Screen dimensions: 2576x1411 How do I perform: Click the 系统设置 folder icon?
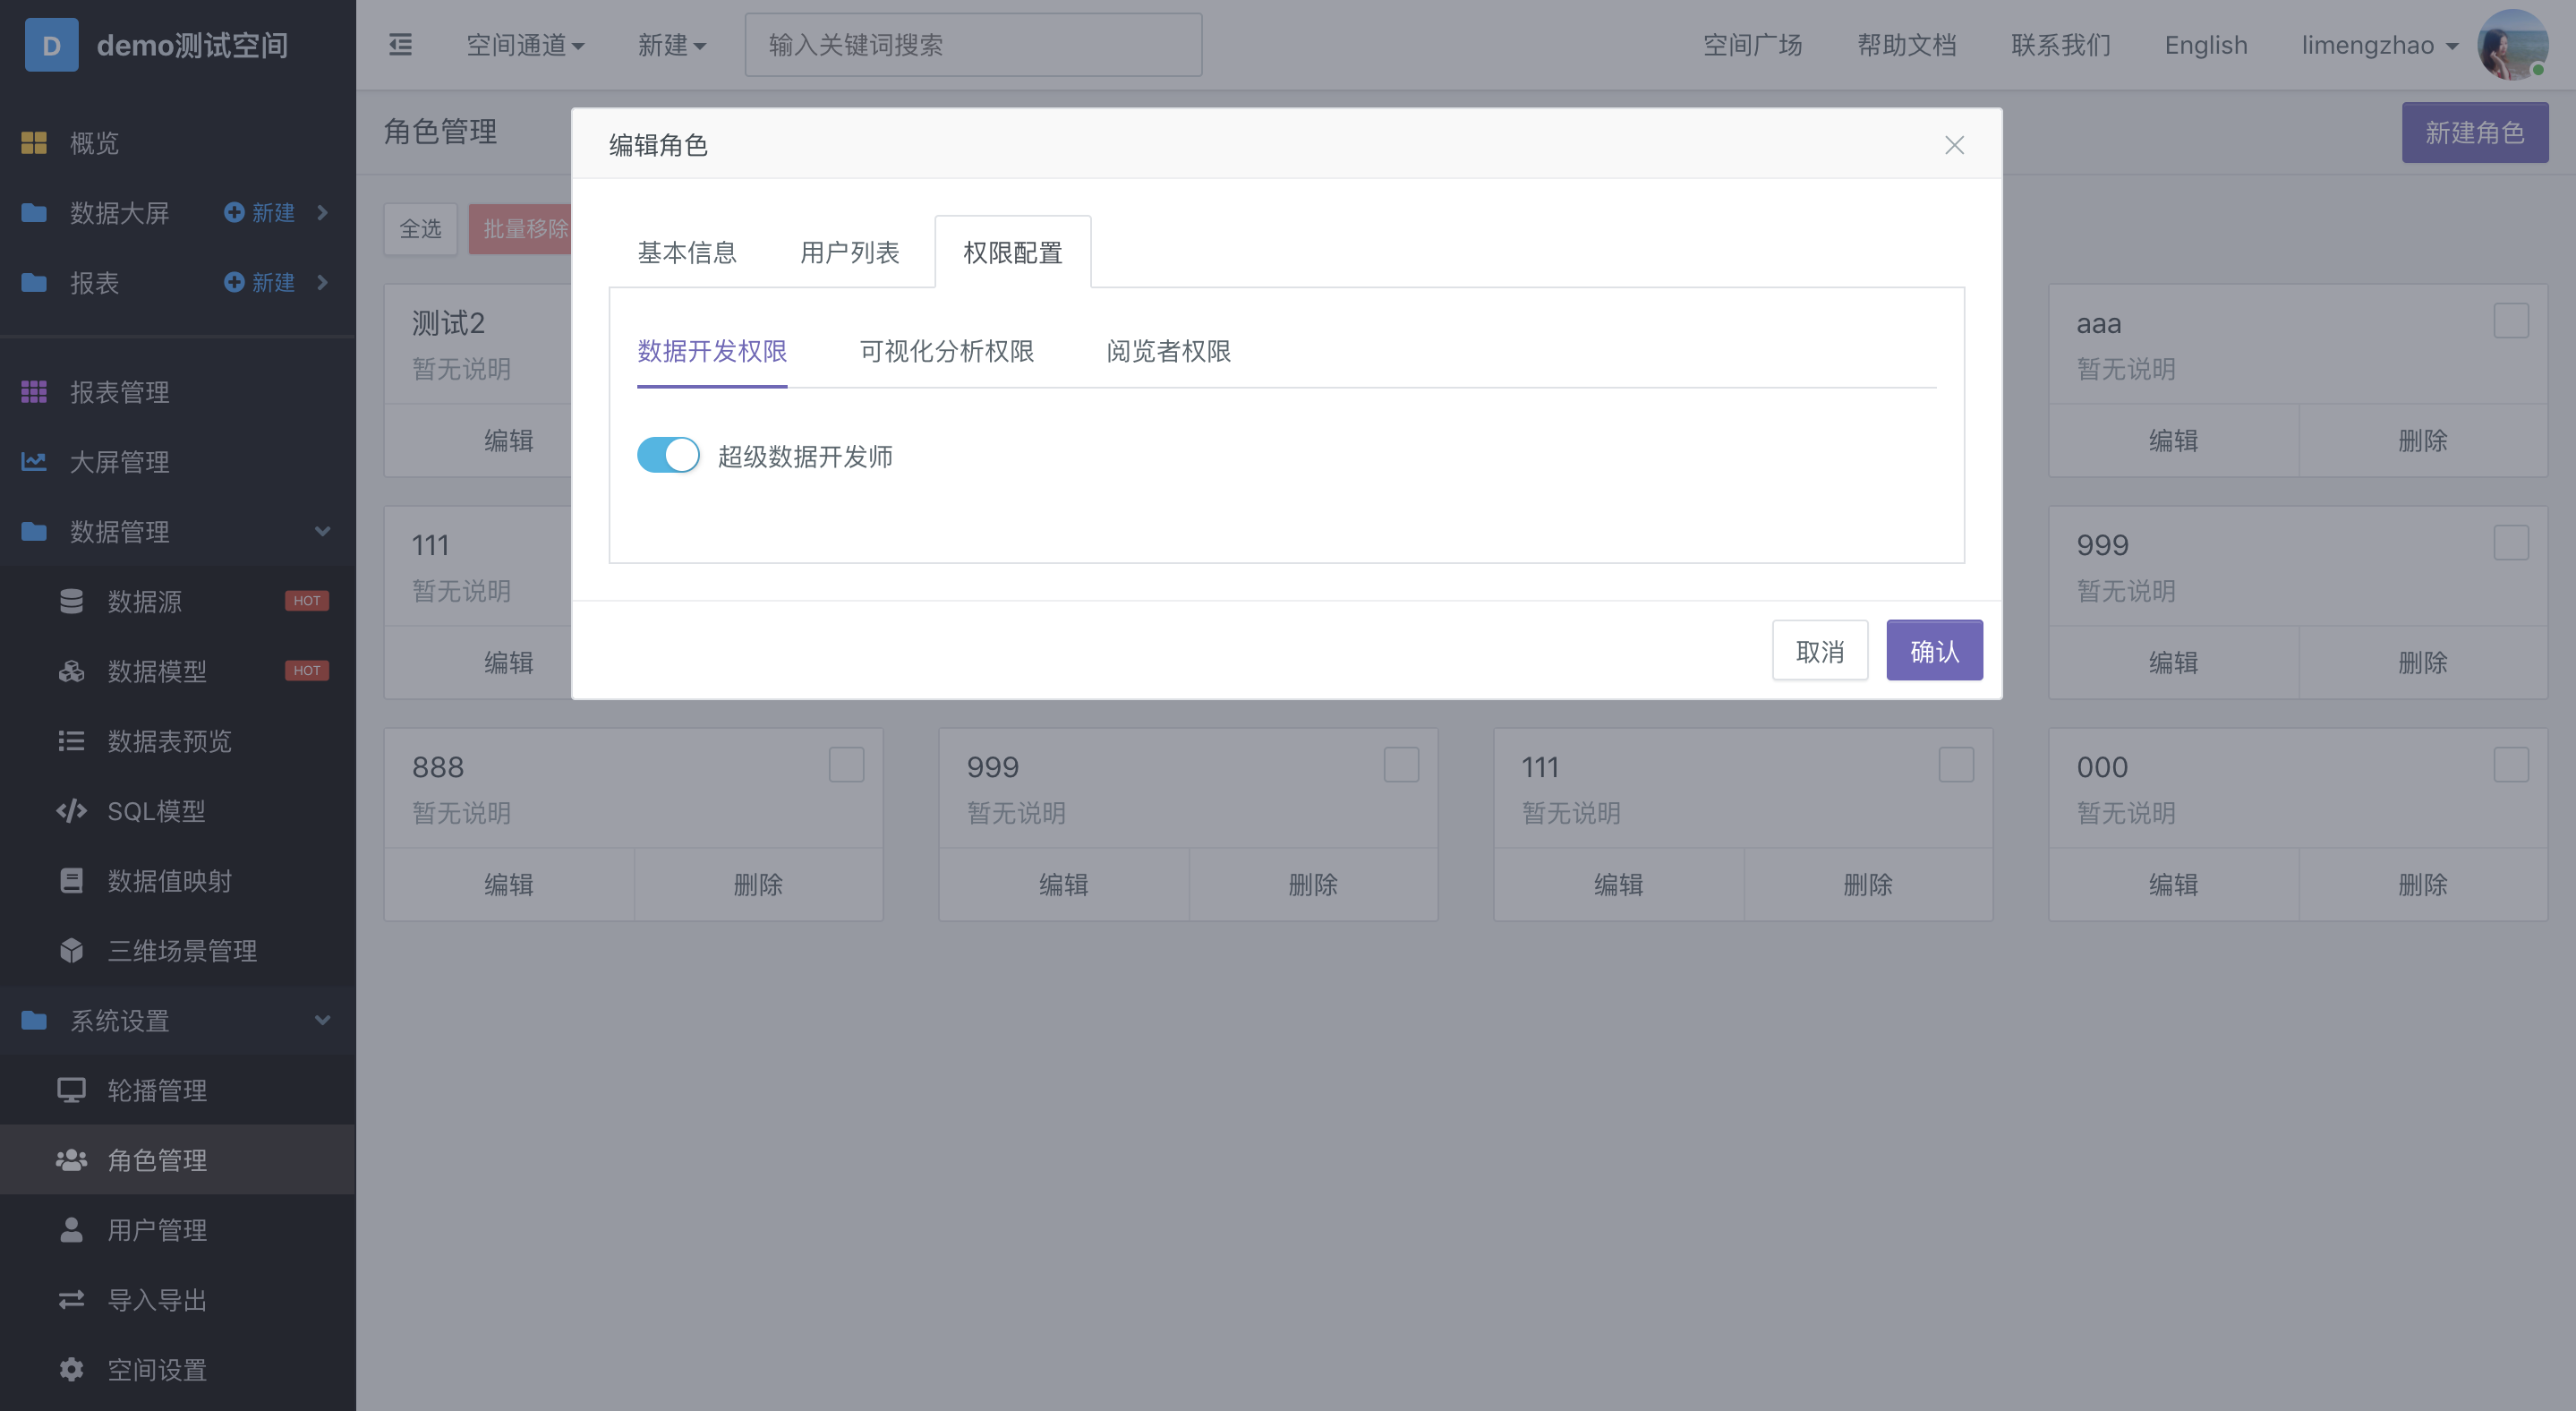[x=34, y=1021]
